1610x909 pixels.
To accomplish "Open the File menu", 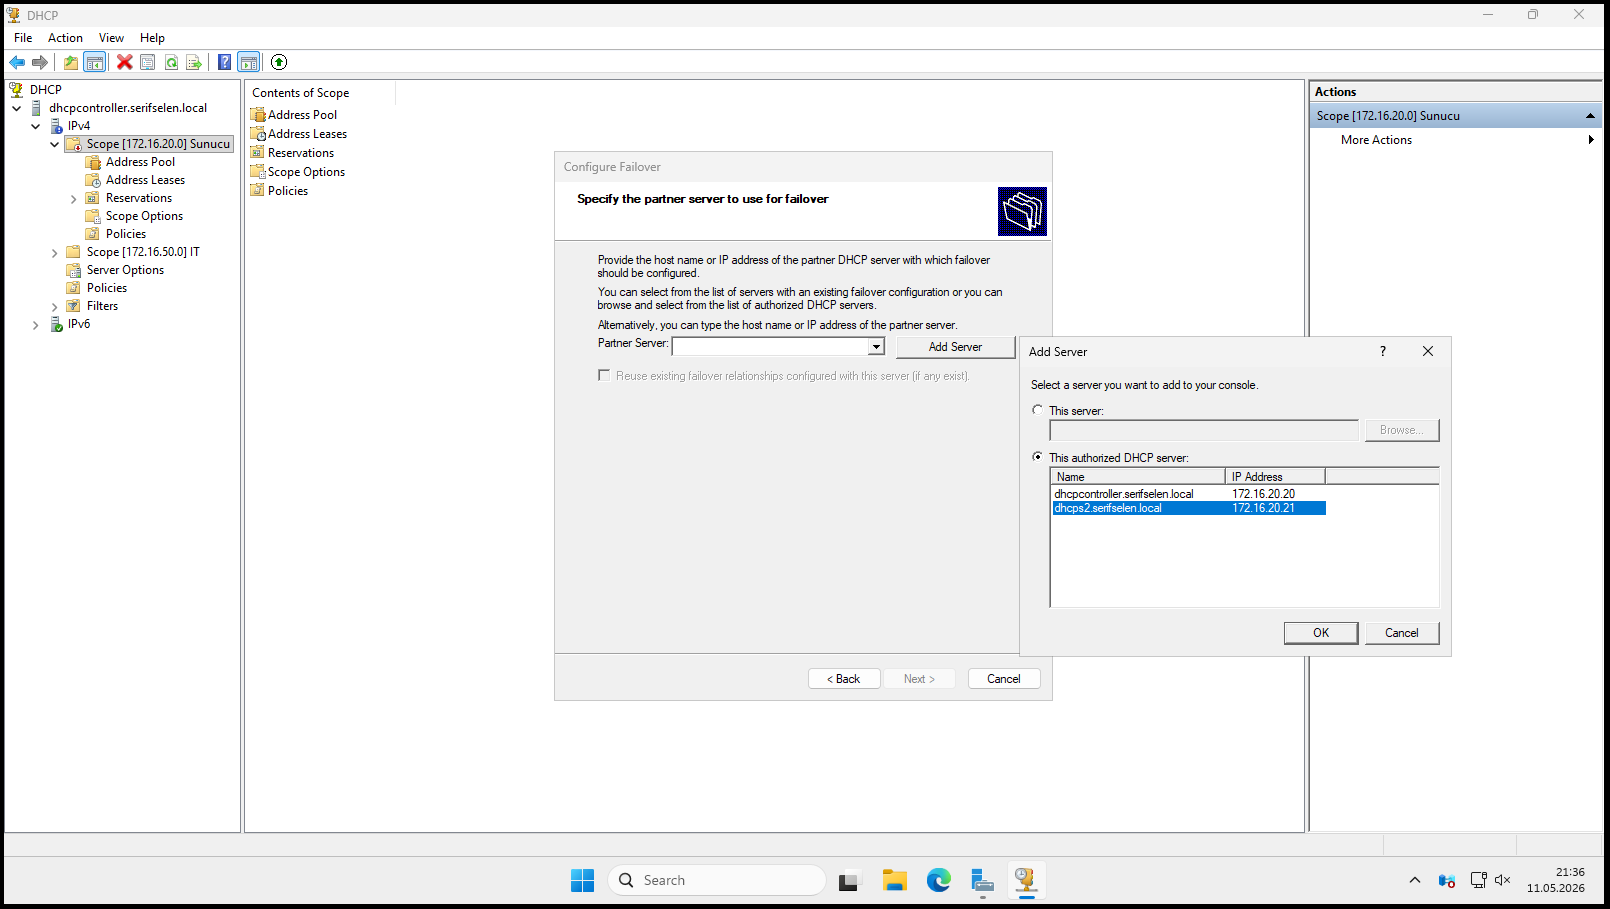I will [23, 38].
